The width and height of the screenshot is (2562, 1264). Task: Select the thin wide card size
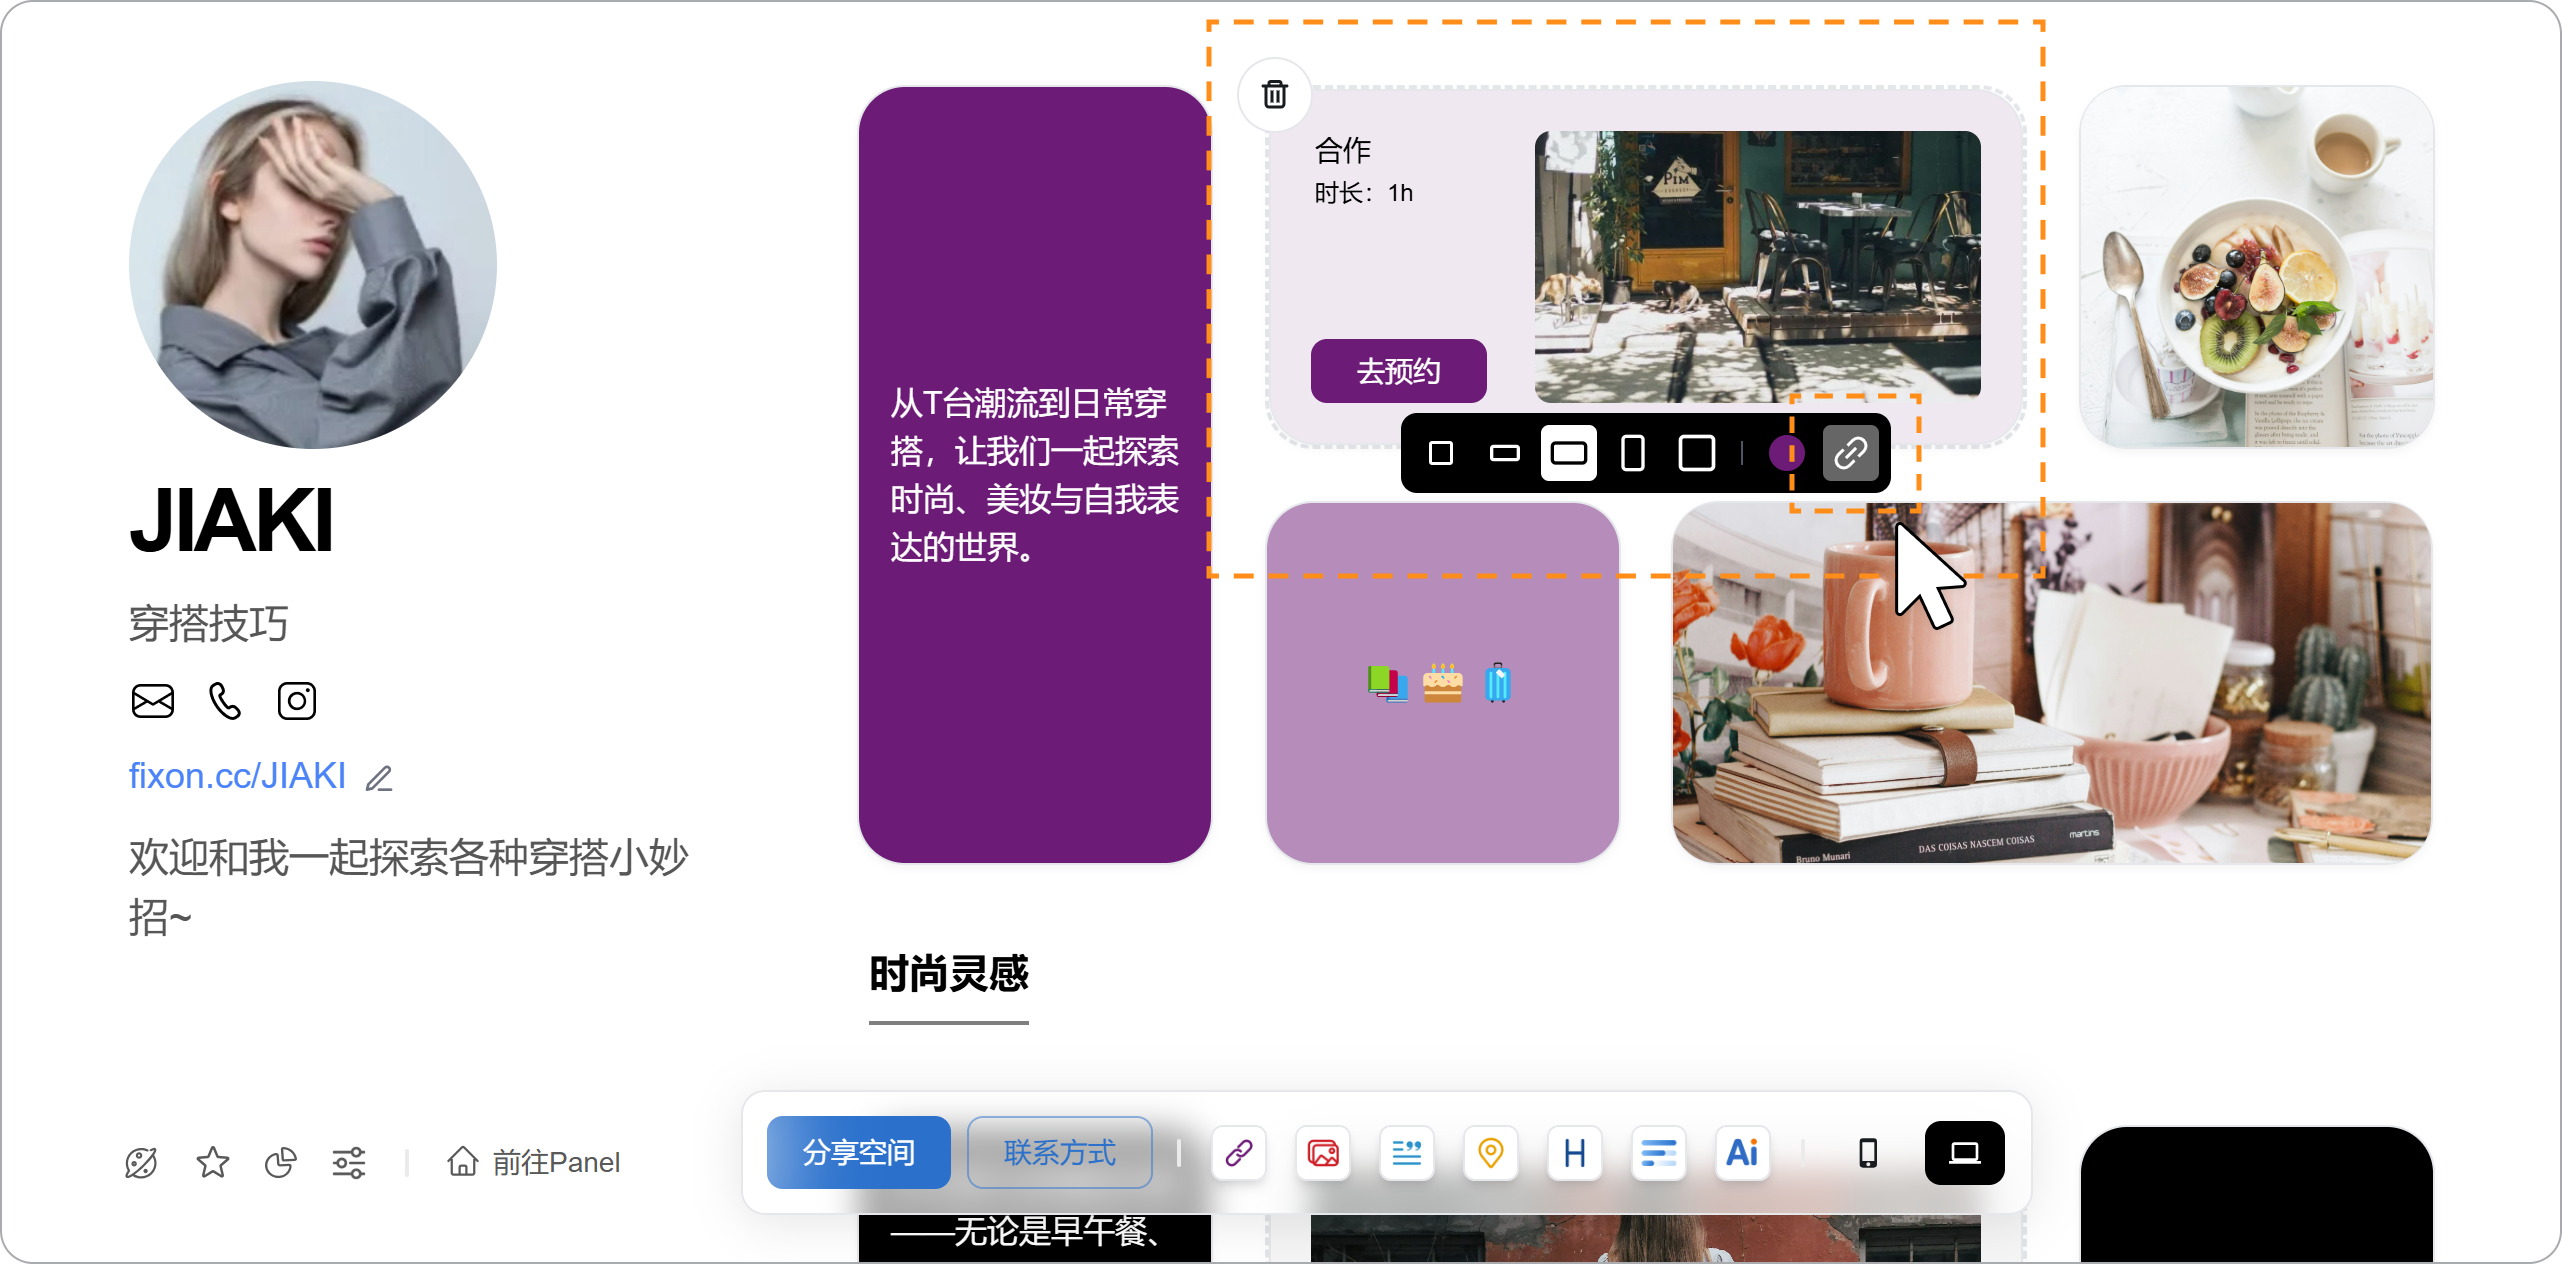[x=1504, y=453]
